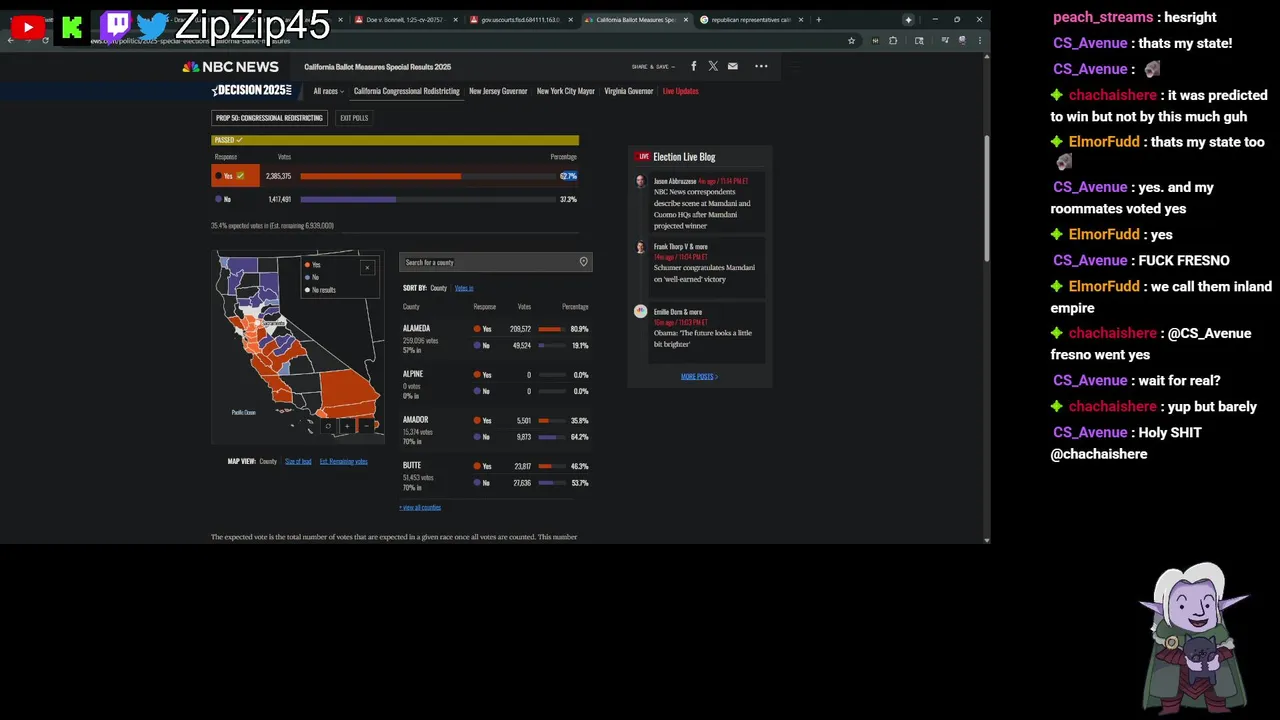This screenshot has height=720, width=1280.
Task: Bookmark this page with the star icon
Action: coord(851,41)
